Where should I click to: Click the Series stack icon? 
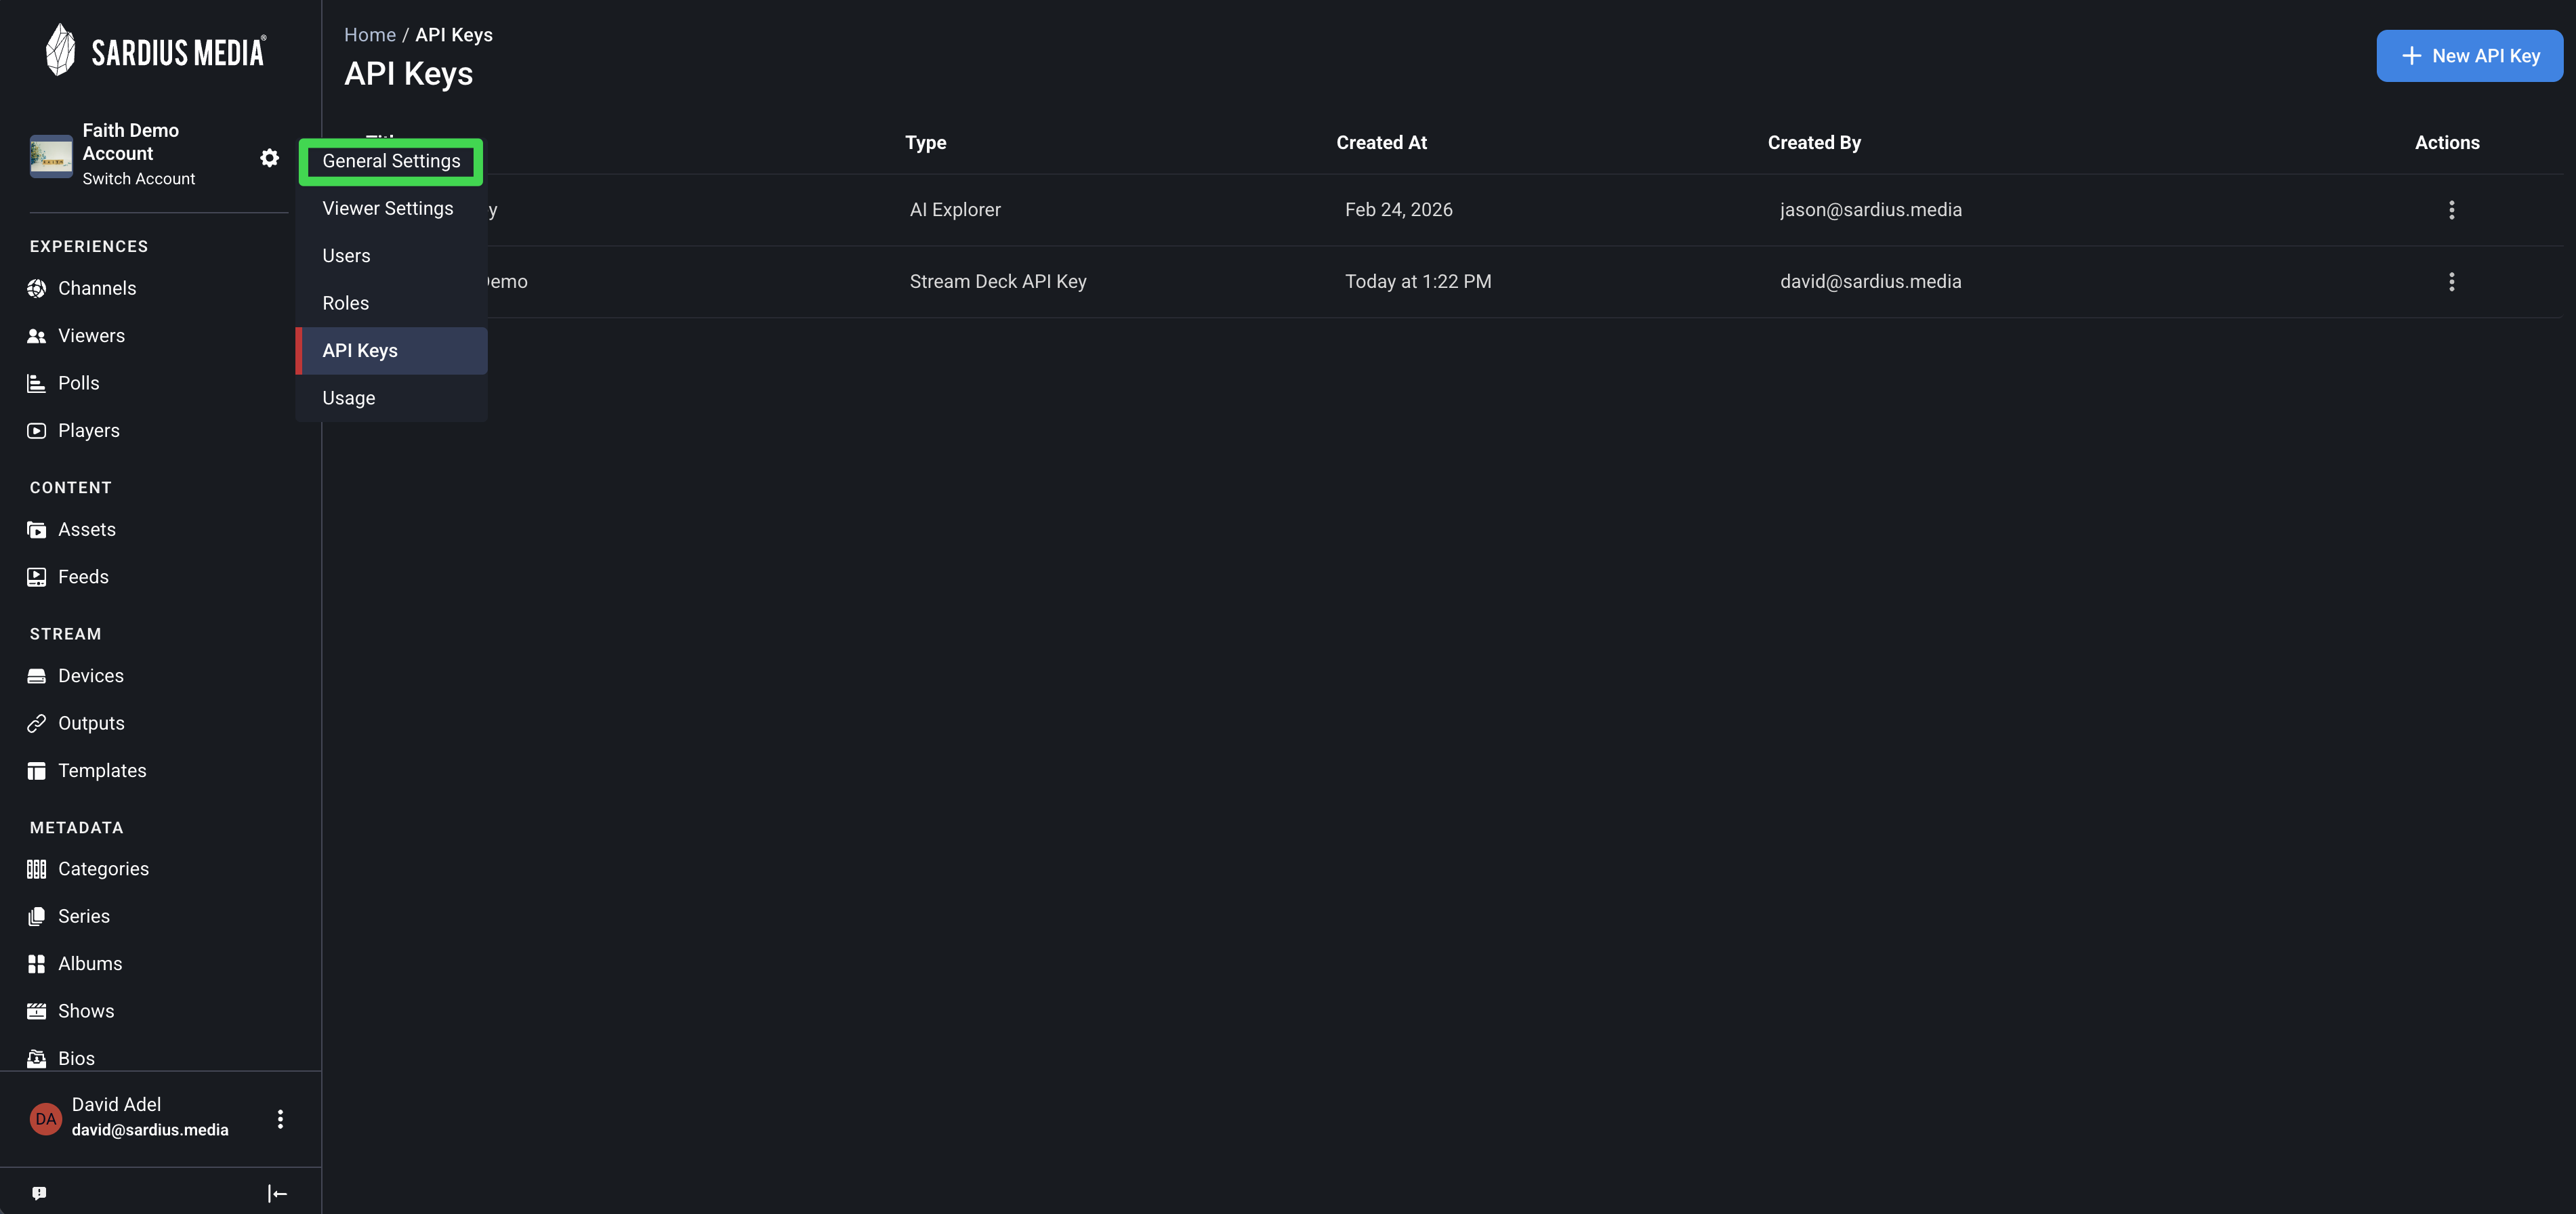click(x=37, y=917)
